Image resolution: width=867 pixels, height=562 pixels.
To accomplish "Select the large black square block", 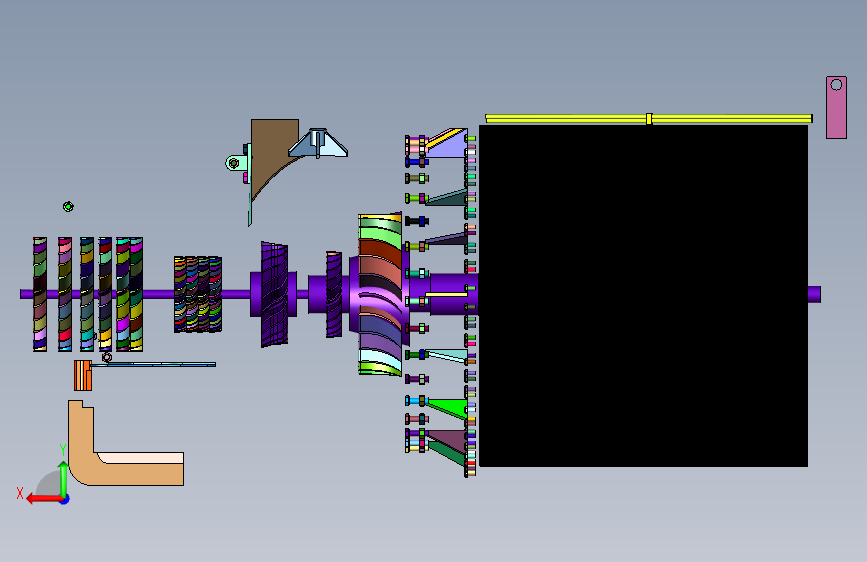I will pyautogui.click(x=643, y=296).
